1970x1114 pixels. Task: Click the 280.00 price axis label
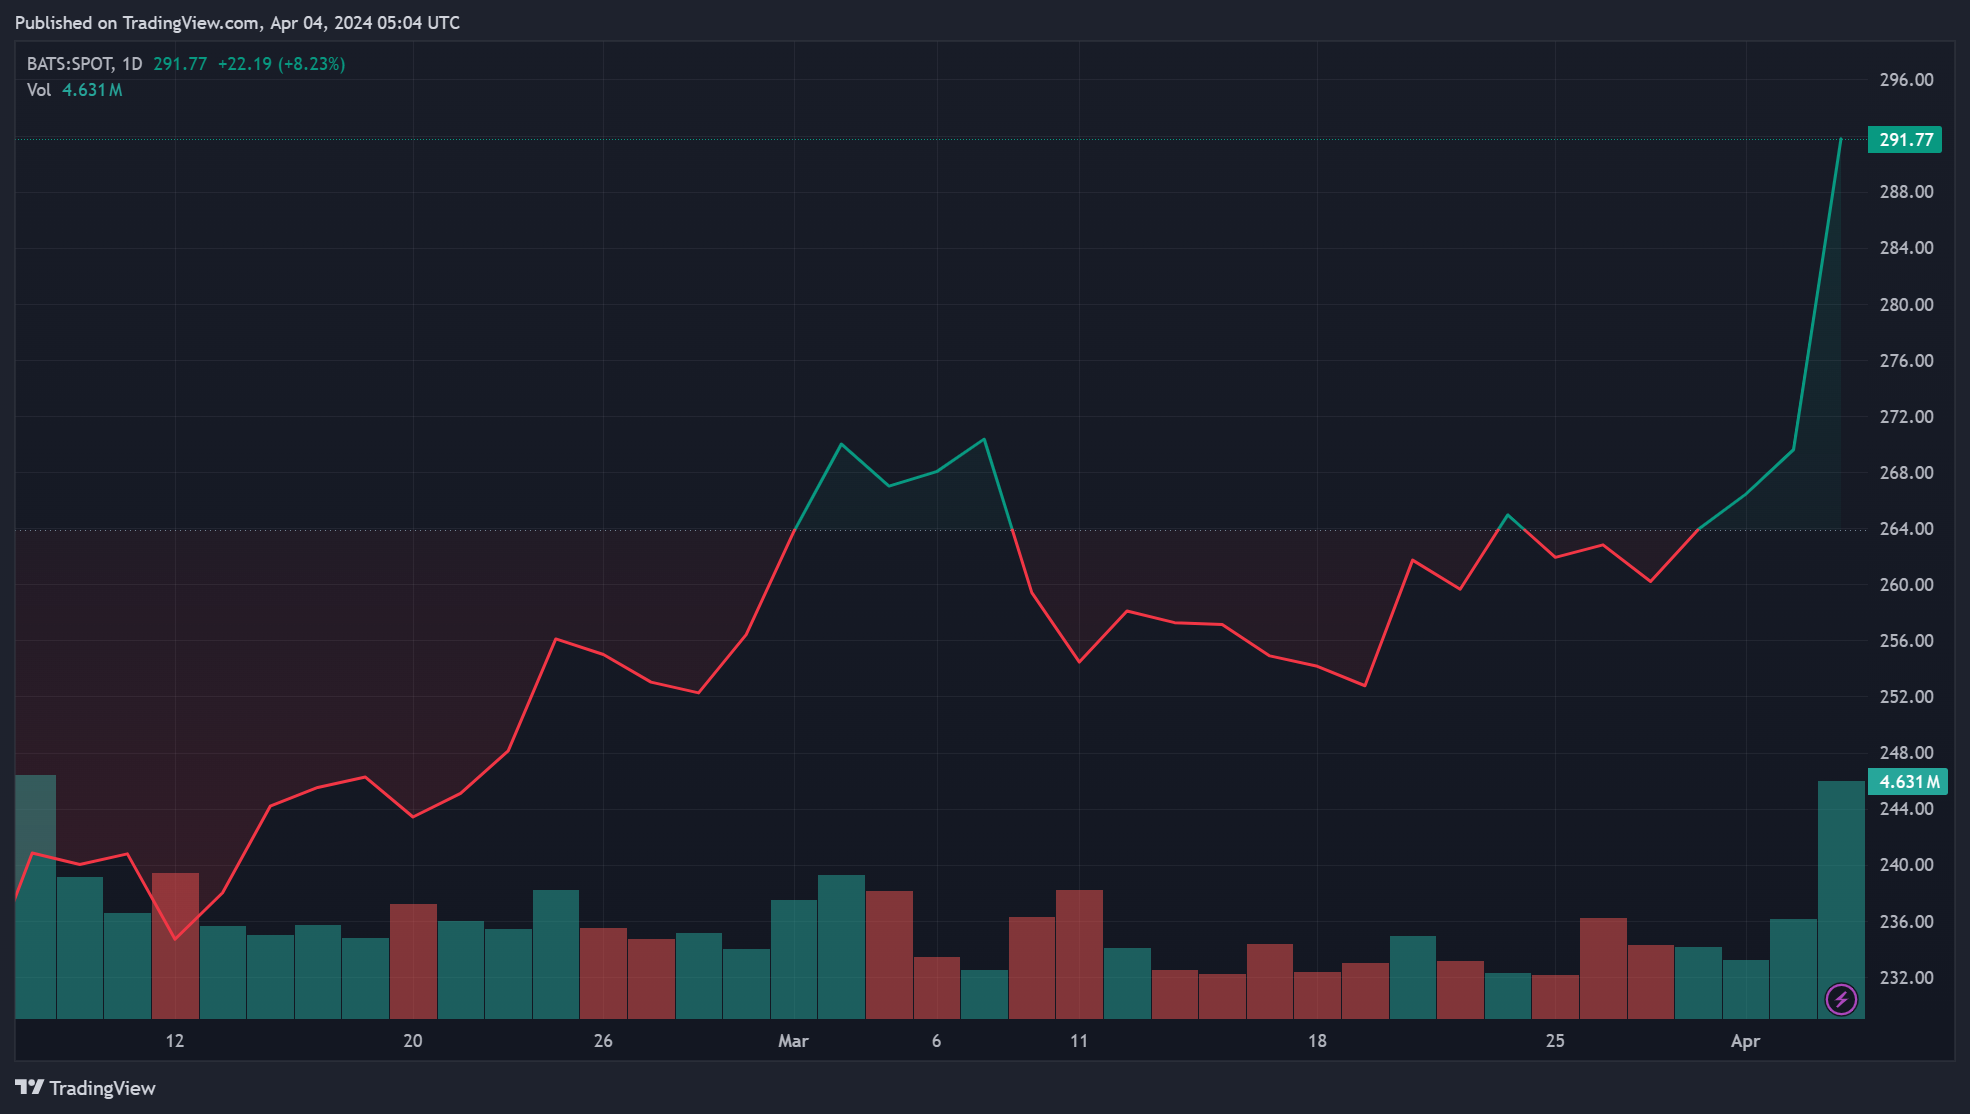(1906, 305)
